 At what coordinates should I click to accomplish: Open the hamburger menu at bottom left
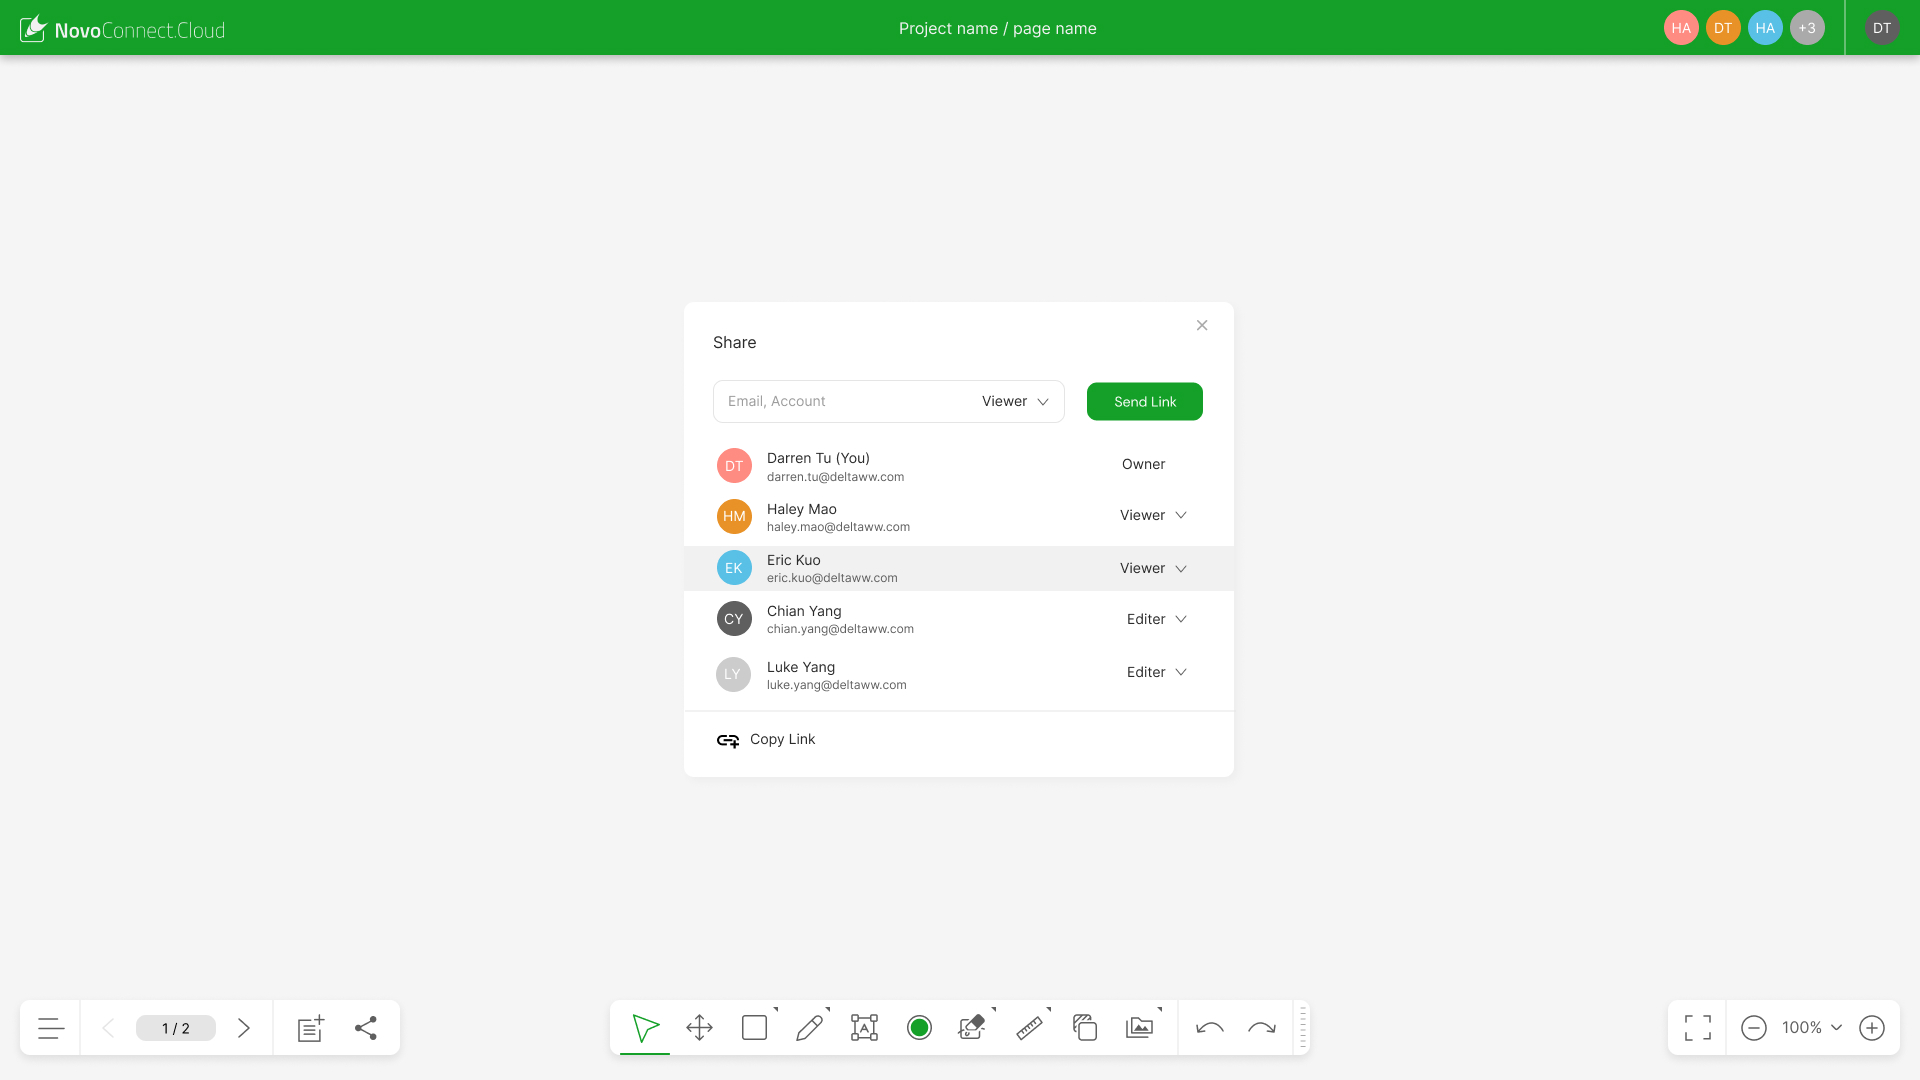point(51,1027)
